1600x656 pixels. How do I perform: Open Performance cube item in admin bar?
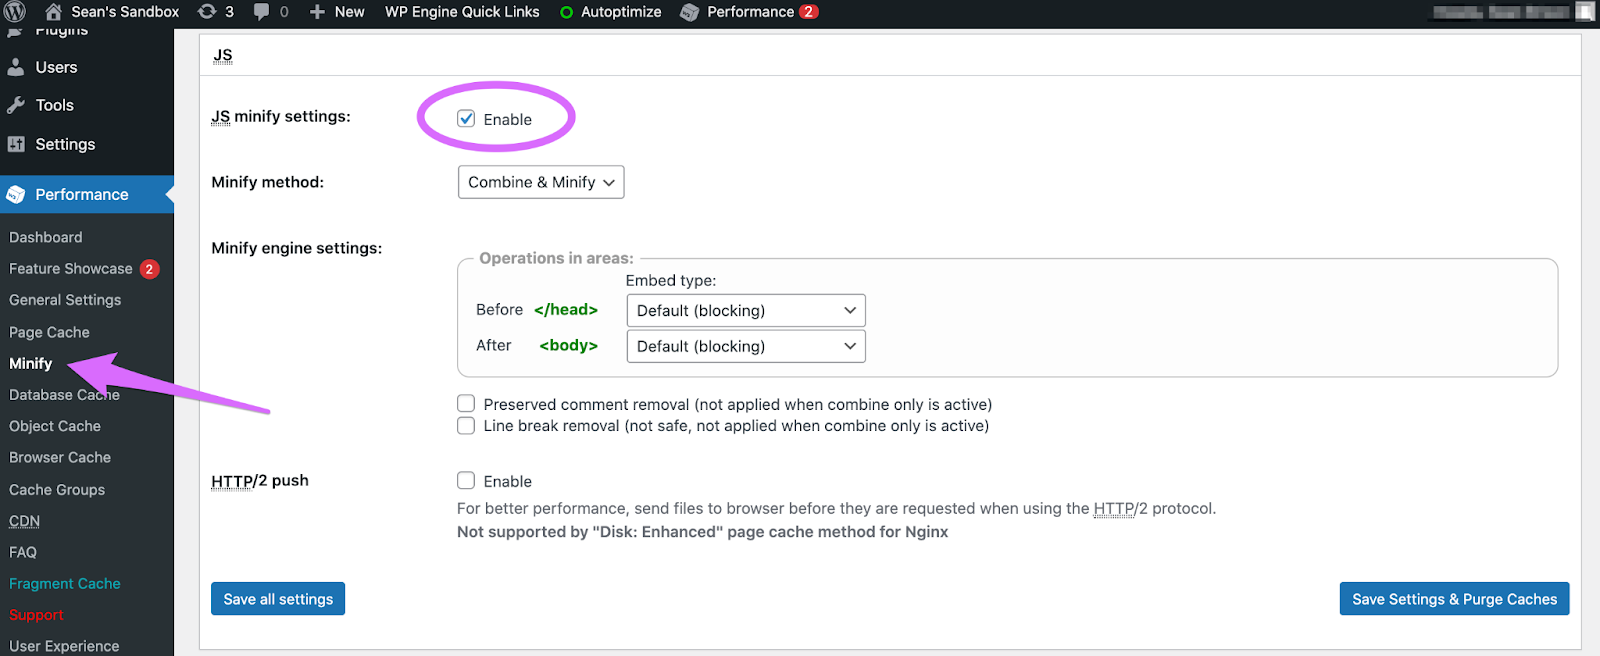[749, 12]
